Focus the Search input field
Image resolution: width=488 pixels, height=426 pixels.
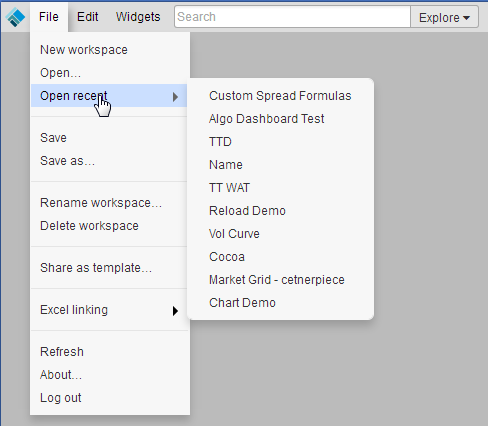coord(292,17)
